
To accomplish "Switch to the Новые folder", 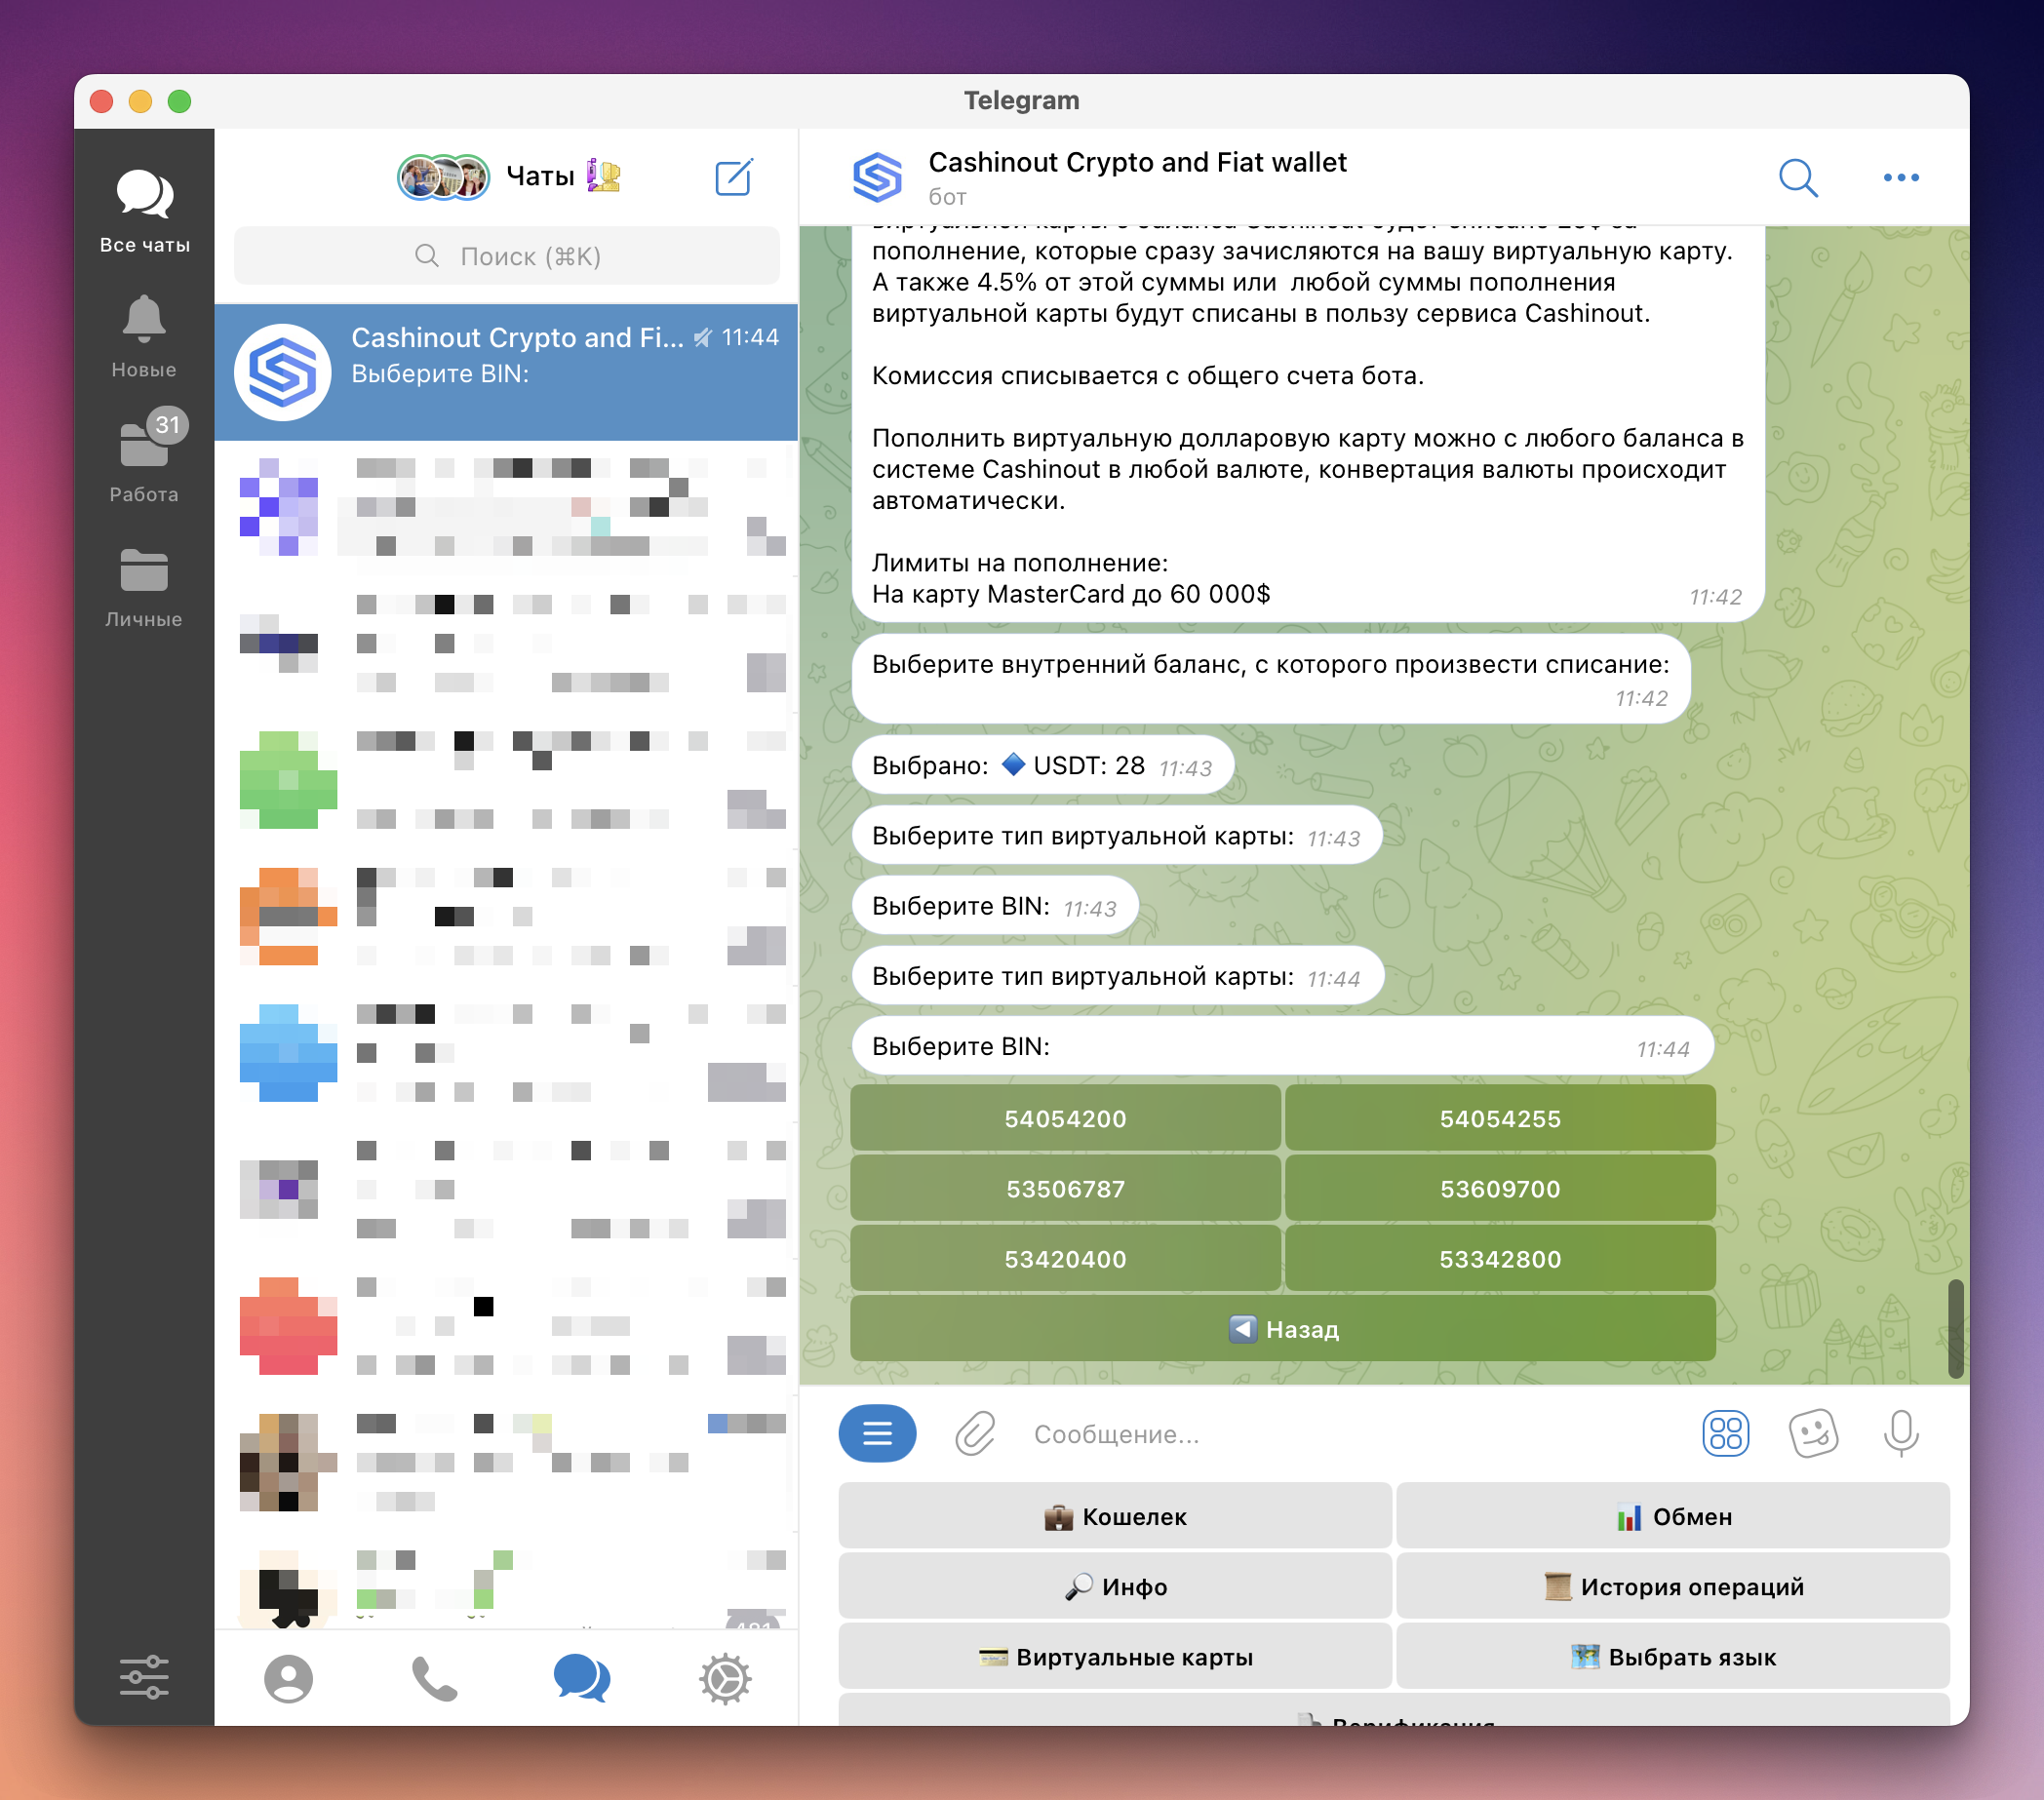I will (144, 335).
